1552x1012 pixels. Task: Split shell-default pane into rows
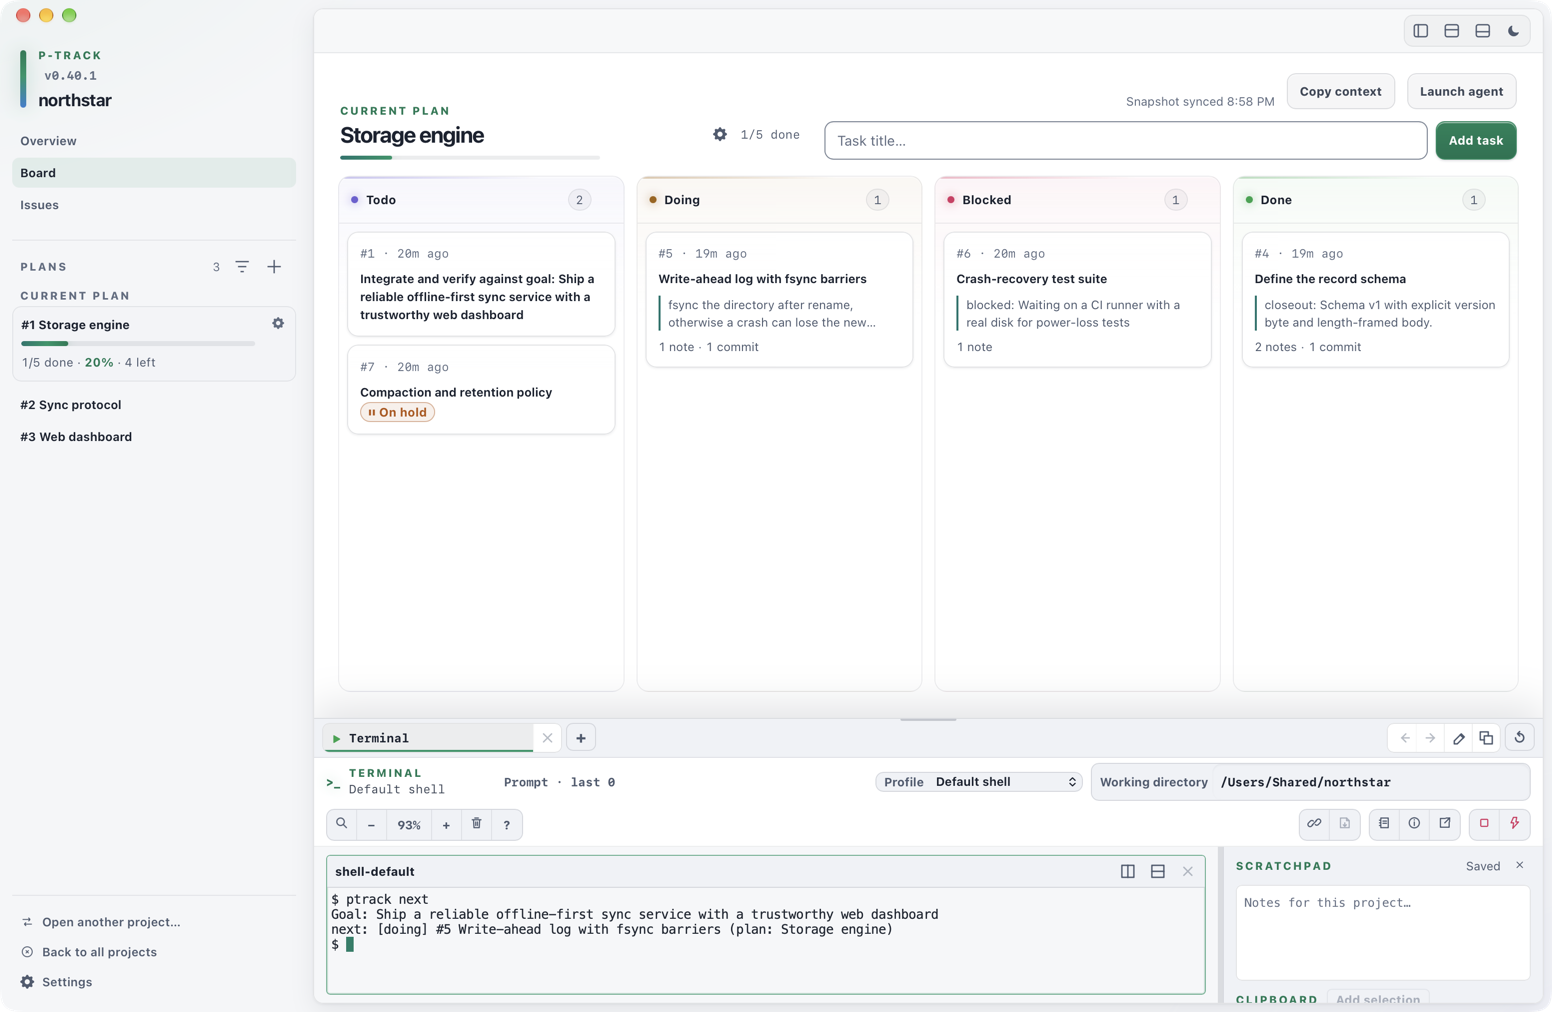pos(1158,872)
